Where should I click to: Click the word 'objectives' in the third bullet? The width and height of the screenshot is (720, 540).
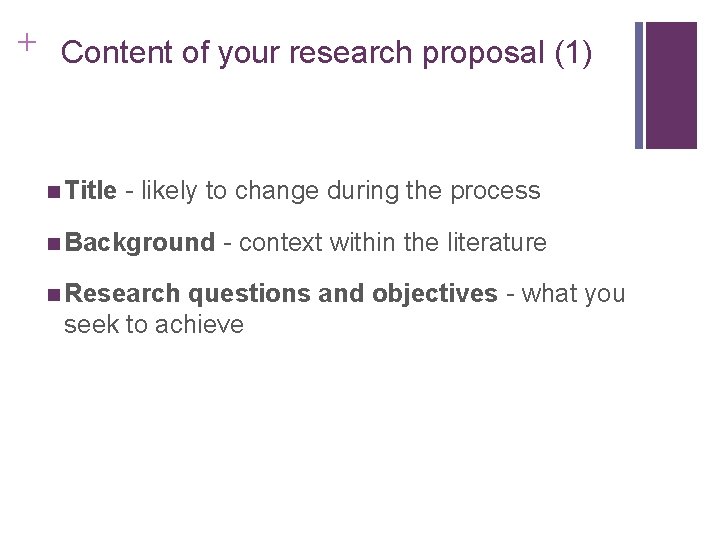(x=435, y=293)
